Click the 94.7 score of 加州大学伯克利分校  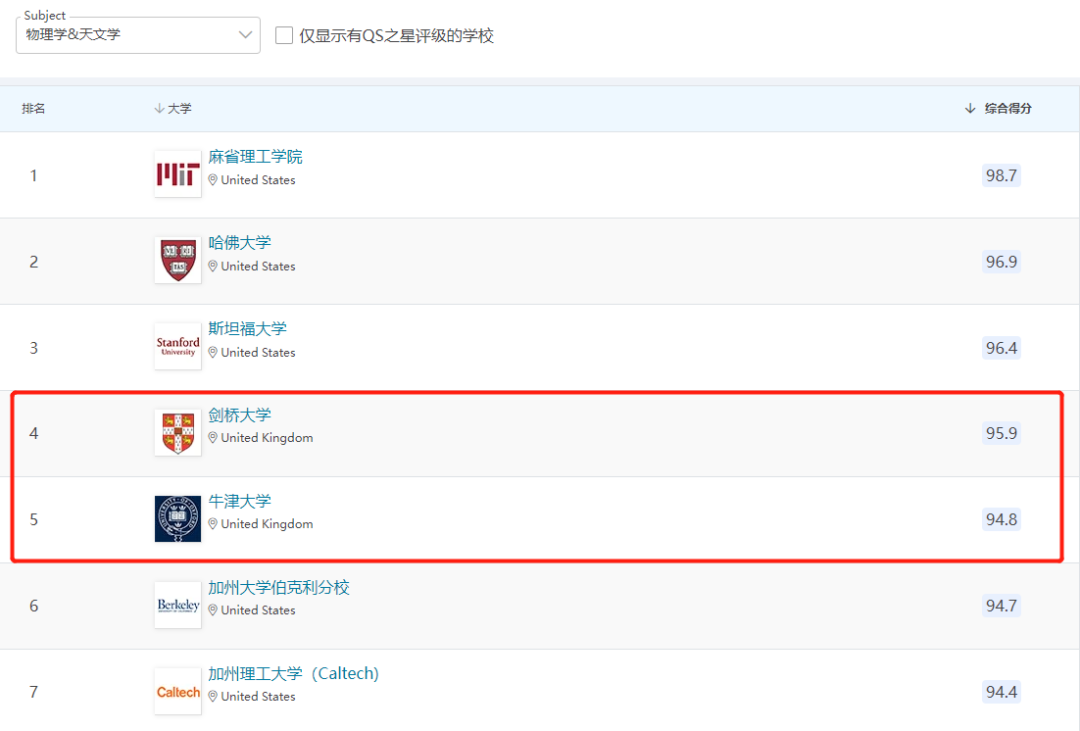click(x=1001, y=605)
